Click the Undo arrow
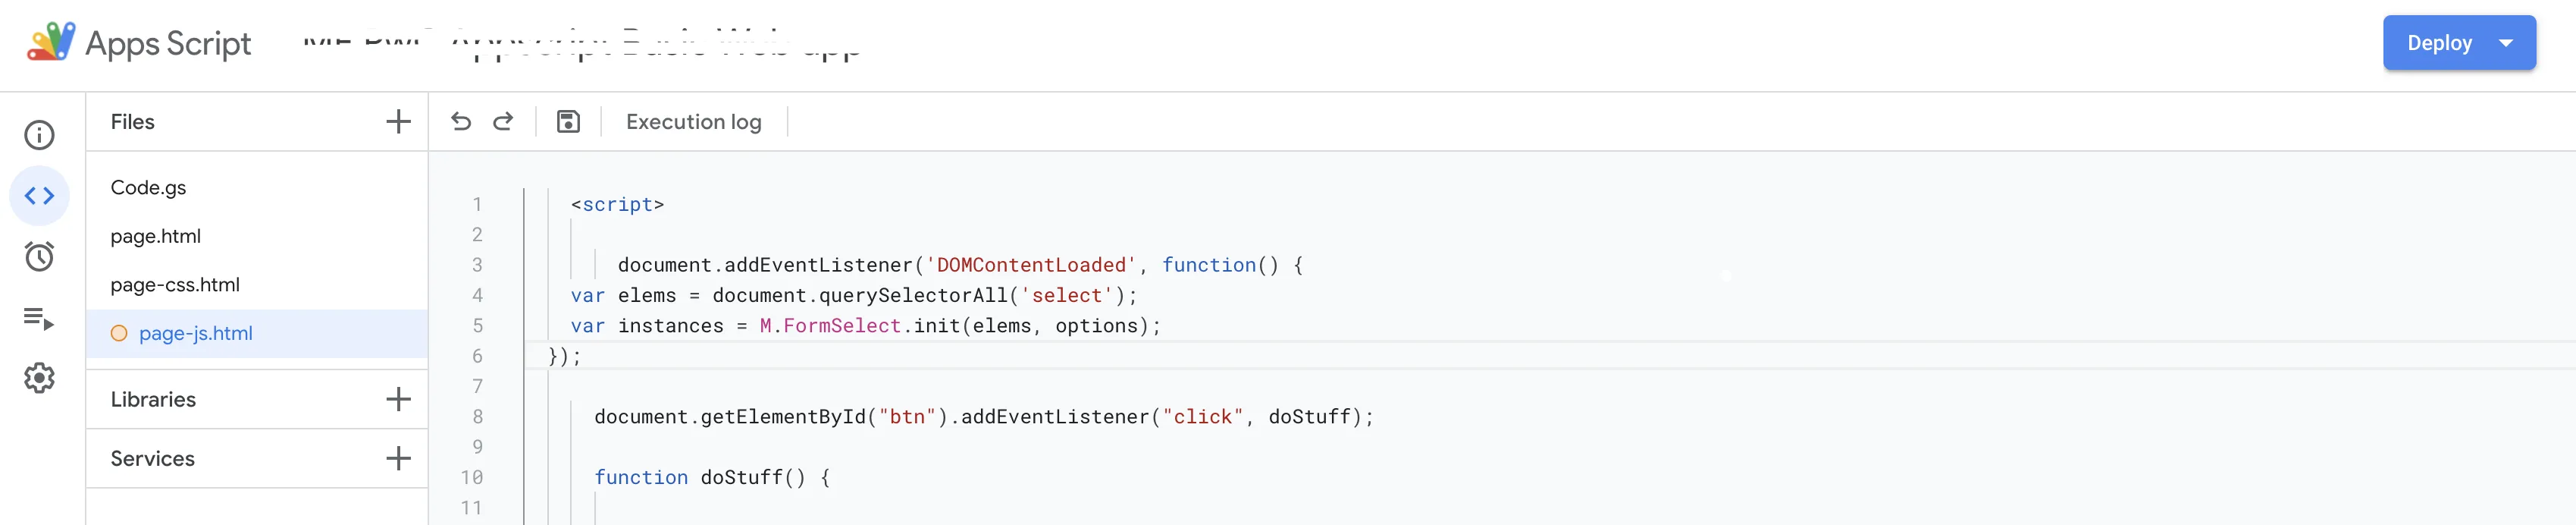 point(461,122)
